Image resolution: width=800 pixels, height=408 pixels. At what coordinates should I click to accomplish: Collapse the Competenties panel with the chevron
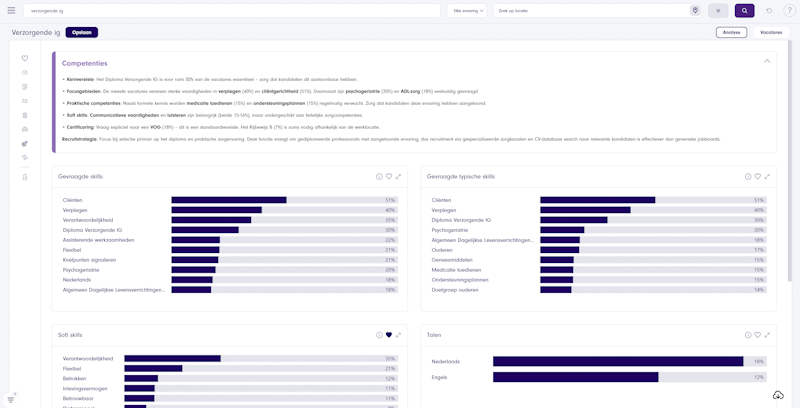click(767, 61)
